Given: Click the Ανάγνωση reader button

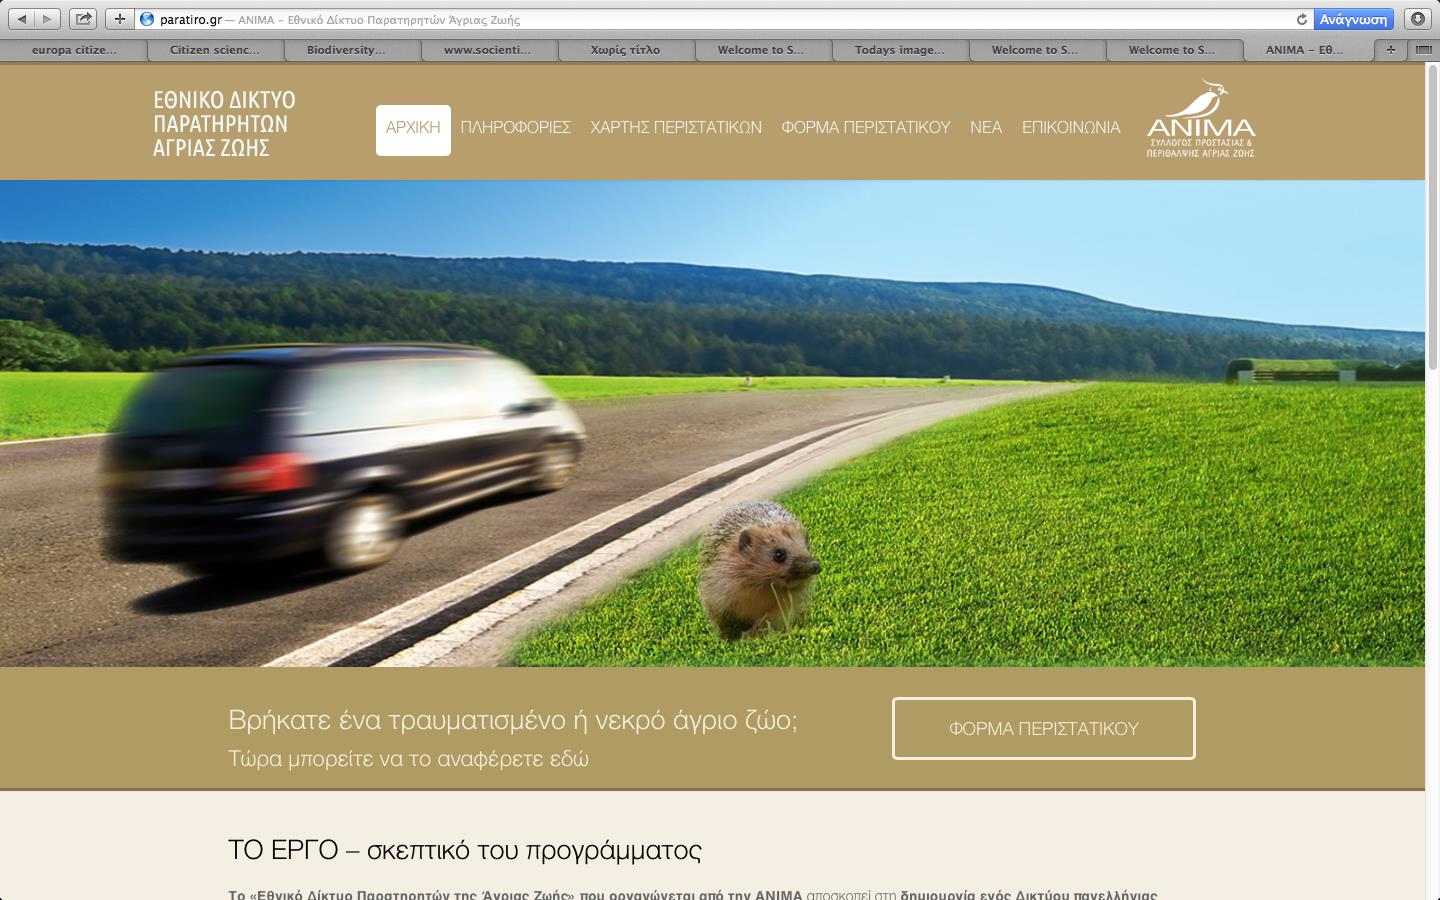Looking at the screenshot, I should pyautogui.click(x=1353, y=19).
